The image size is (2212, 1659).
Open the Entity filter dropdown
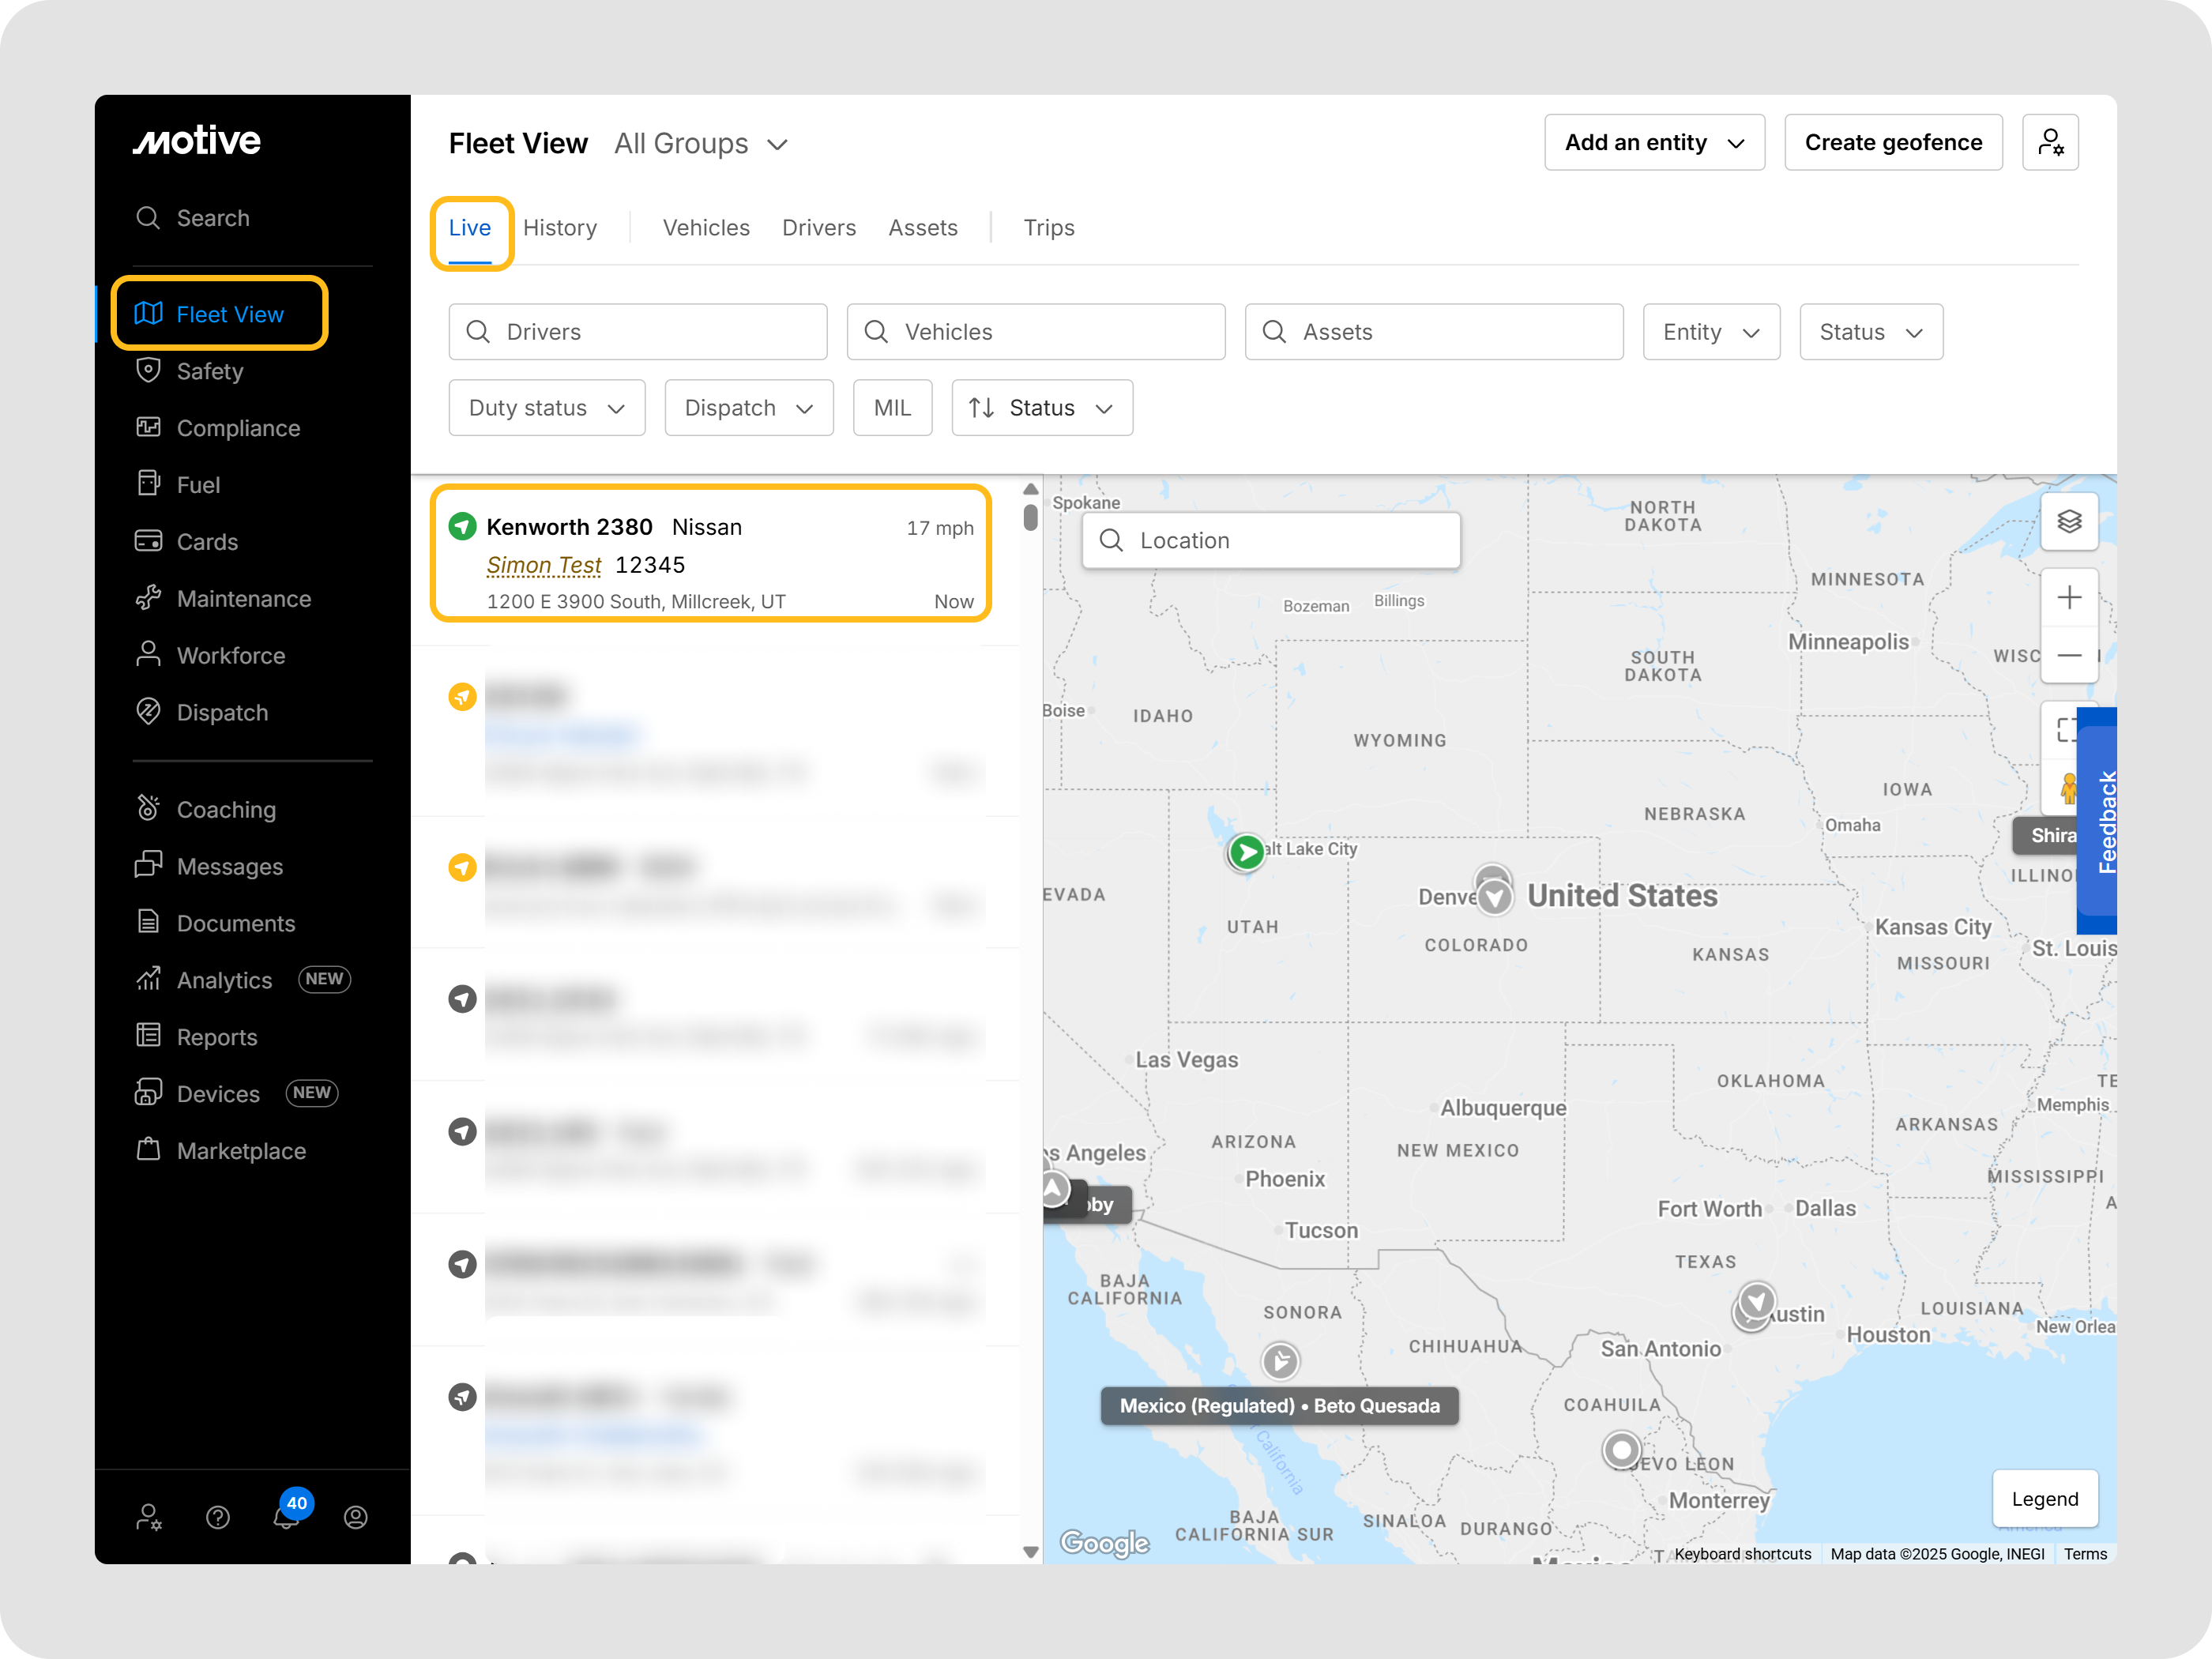[x=1710, y=332]
